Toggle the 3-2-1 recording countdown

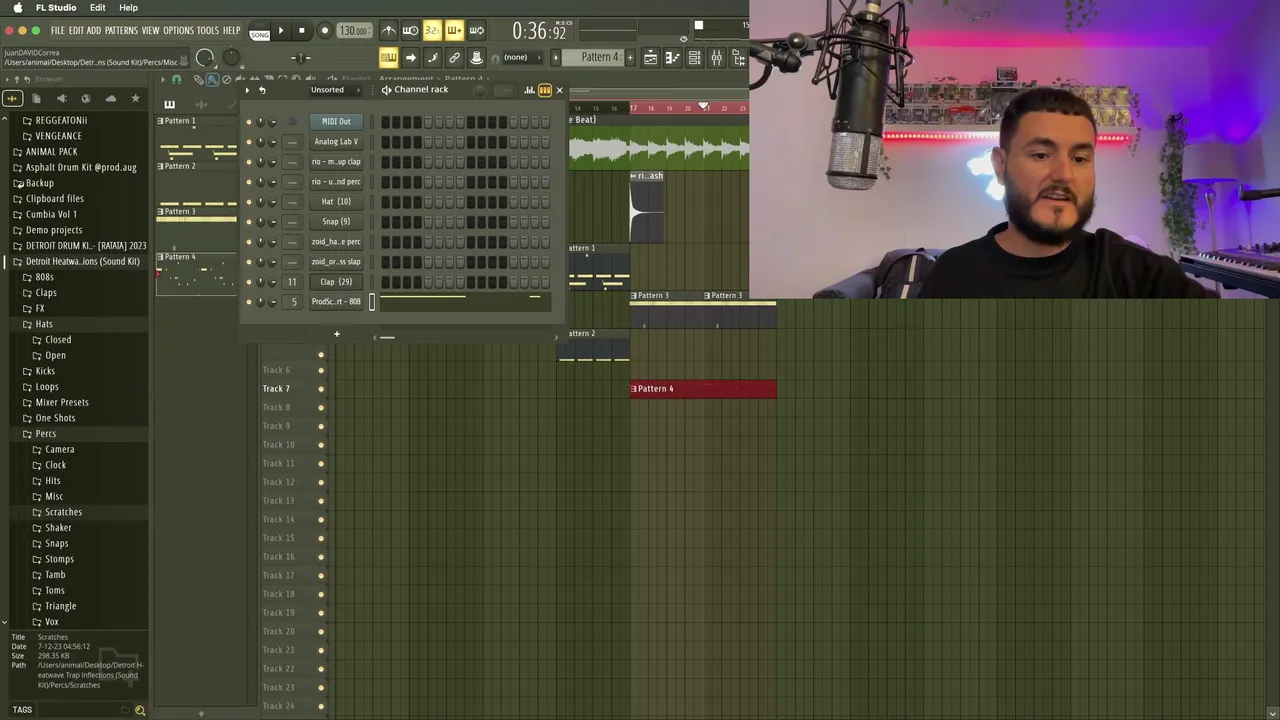(x=432, y=31)
